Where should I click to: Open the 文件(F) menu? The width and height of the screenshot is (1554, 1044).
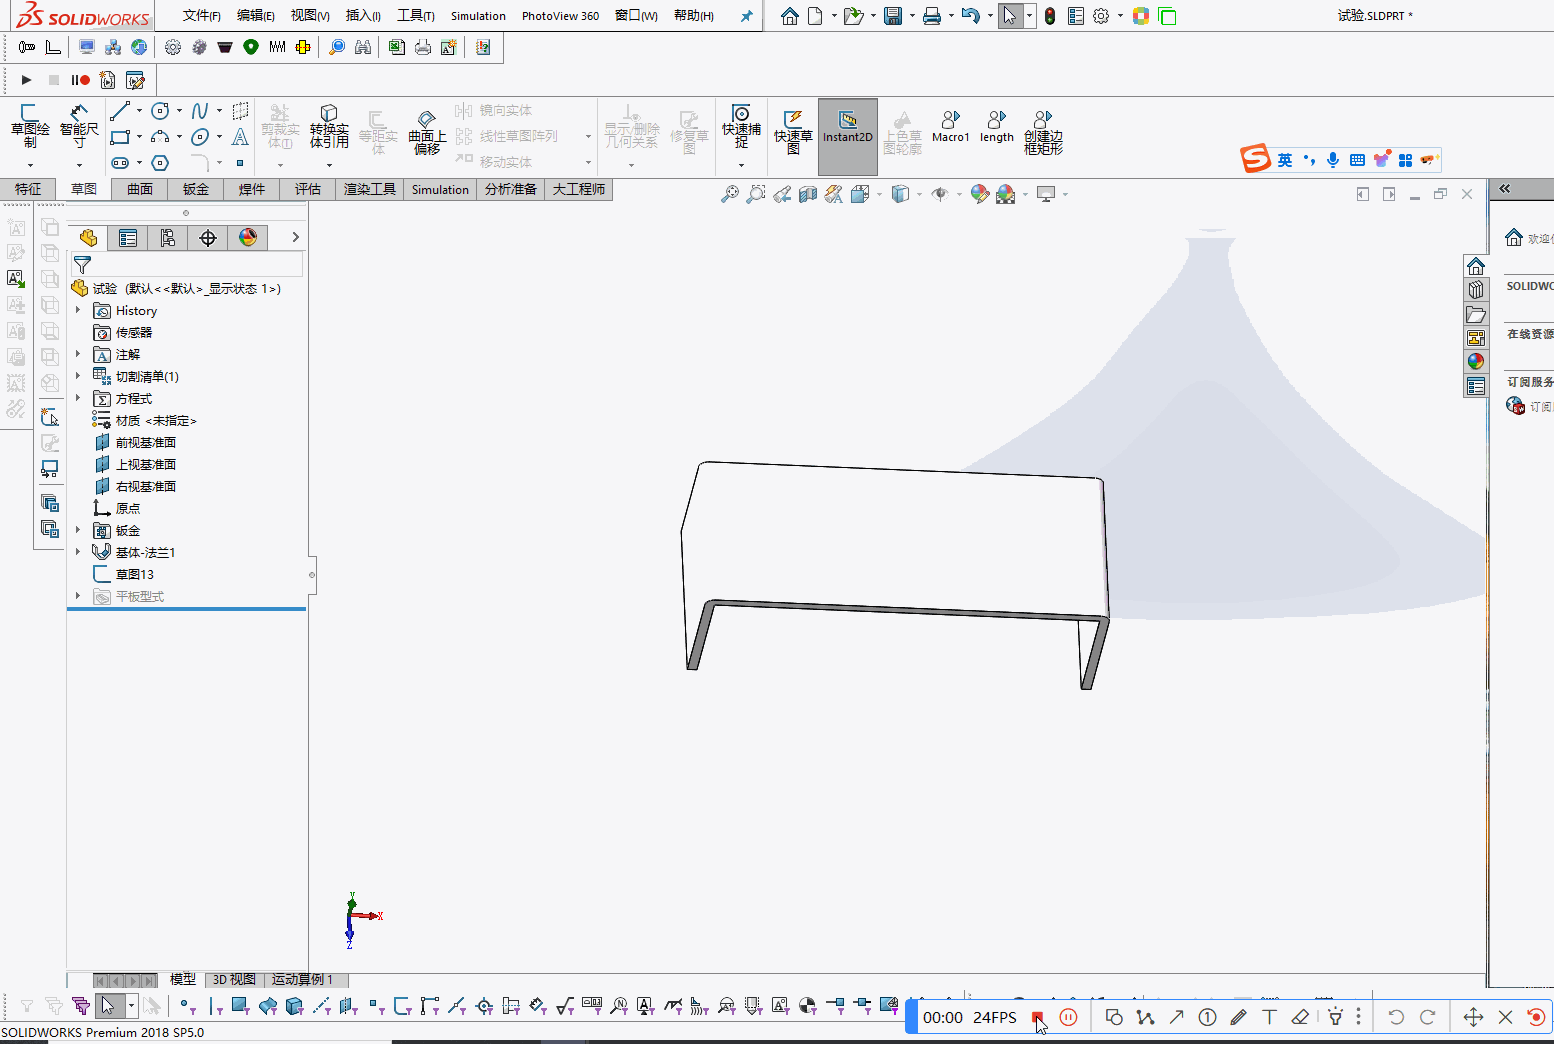click(202, 16)
